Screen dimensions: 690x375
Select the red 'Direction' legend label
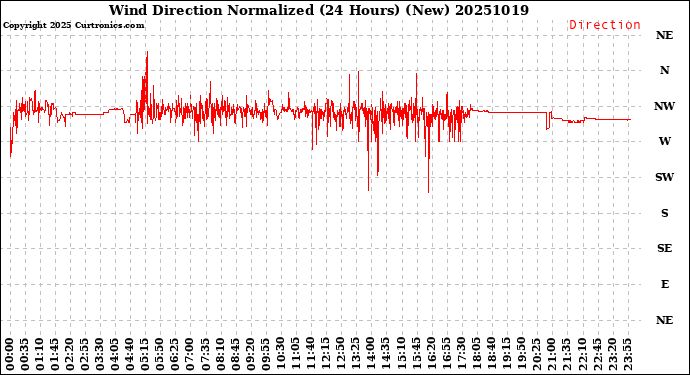pyautogui.click(x=605, y=25)
